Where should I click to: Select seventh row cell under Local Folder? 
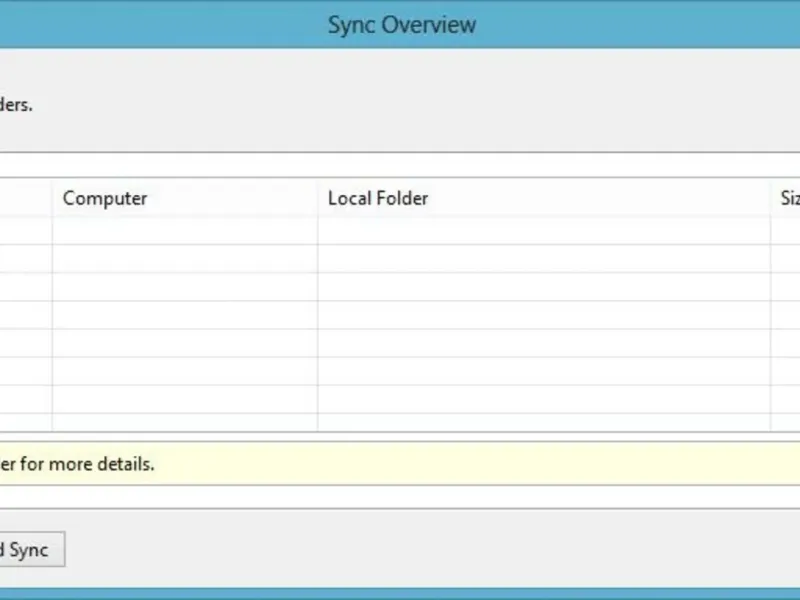click(x=544, y=399)
